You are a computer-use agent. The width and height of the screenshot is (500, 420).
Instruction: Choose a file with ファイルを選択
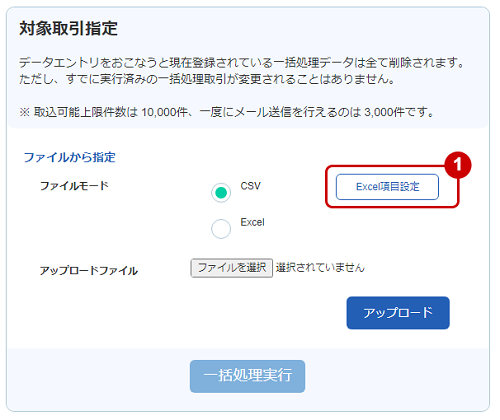point(232,268)
